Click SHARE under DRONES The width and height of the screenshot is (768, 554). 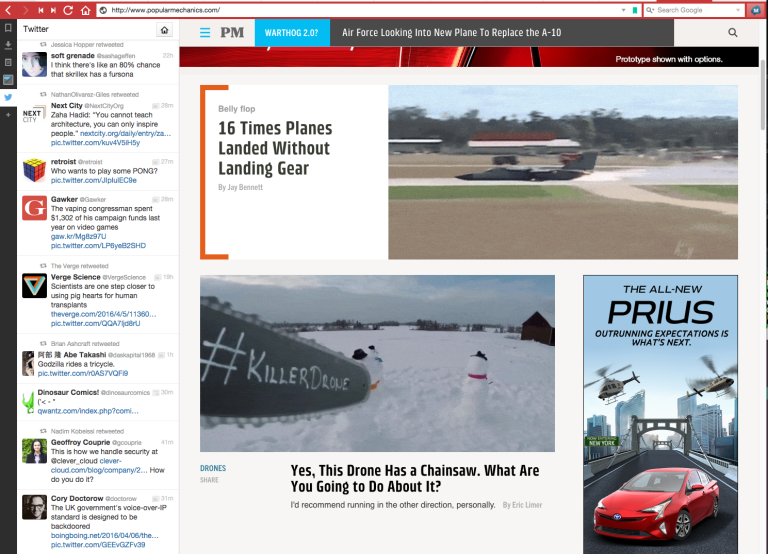209,480
